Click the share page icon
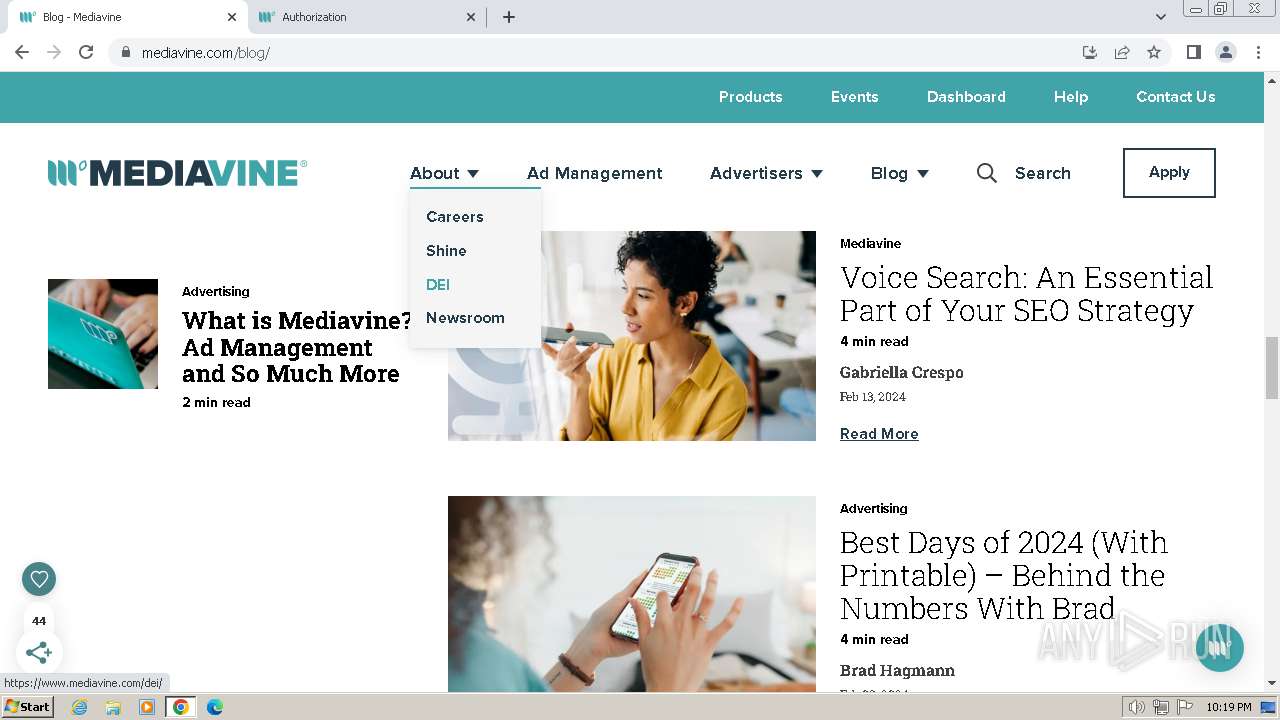The width and height of the screenshot is (1280, 720). click(1122, 52)
